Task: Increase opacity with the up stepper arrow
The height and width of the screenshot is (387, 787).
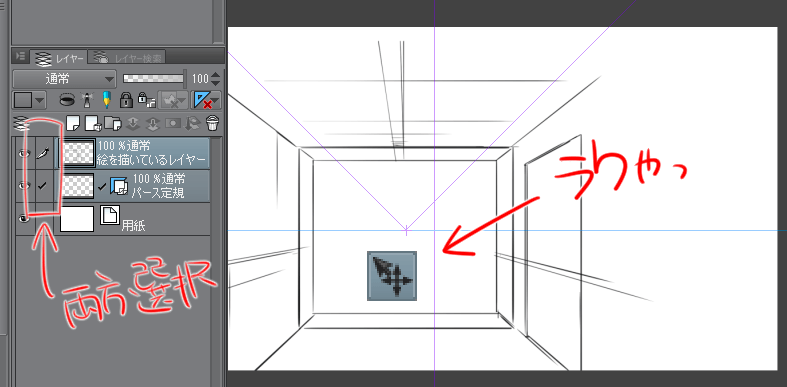Action: coord(216,75)
